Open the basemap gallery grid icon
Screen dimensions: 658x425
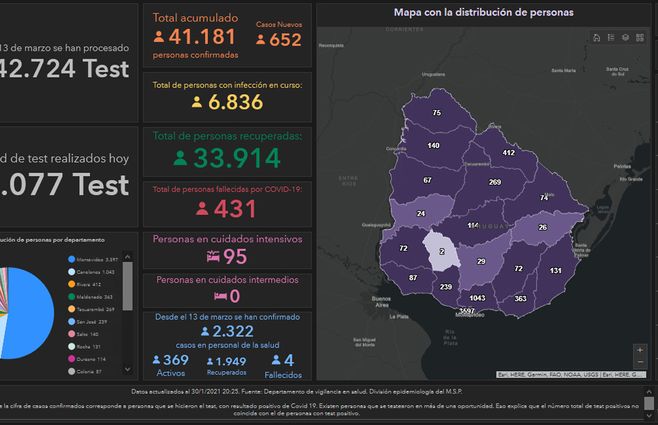[x=640, y=38]
